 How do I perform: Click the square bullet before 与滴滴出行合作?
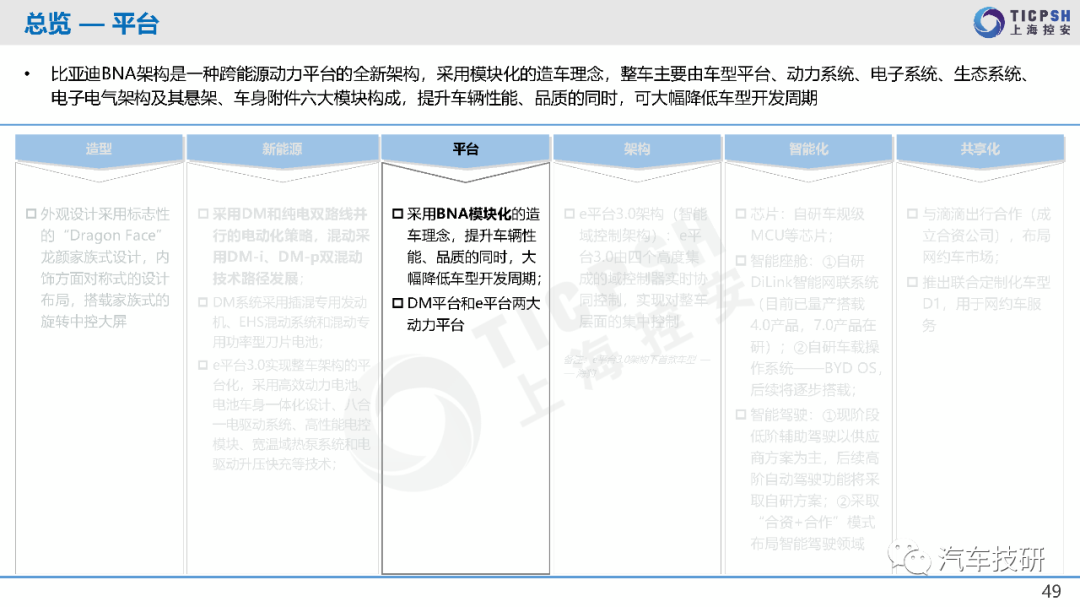[913, 214]
